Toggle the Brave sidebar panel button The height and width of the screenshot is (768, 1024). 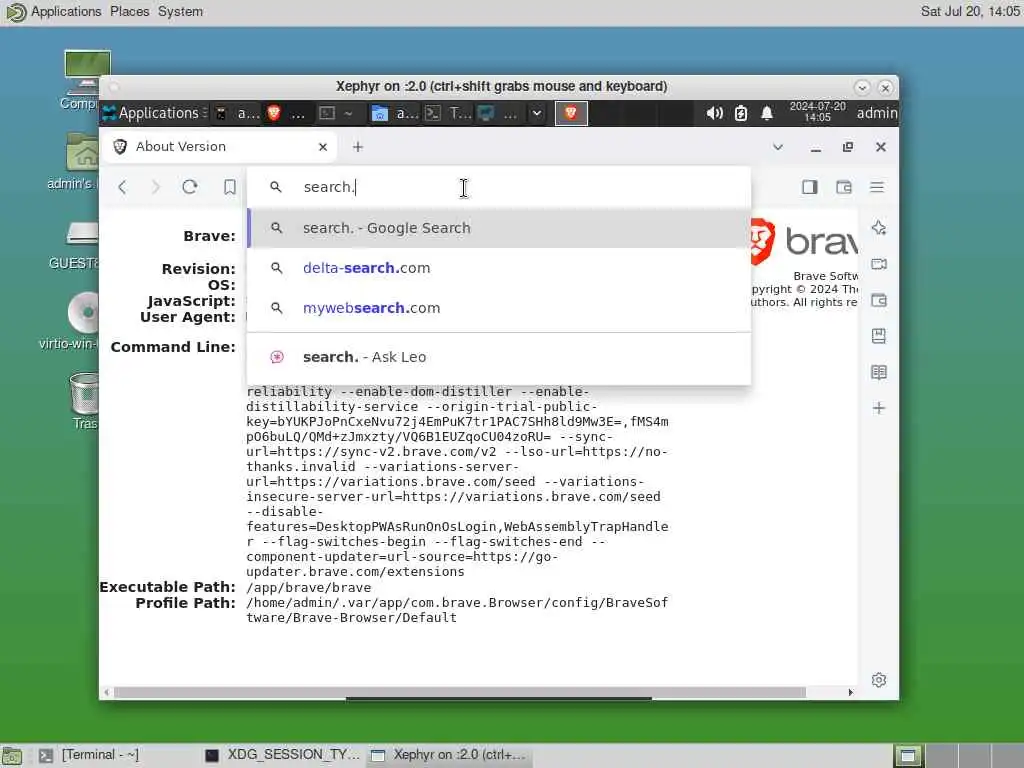coord(810,187)
